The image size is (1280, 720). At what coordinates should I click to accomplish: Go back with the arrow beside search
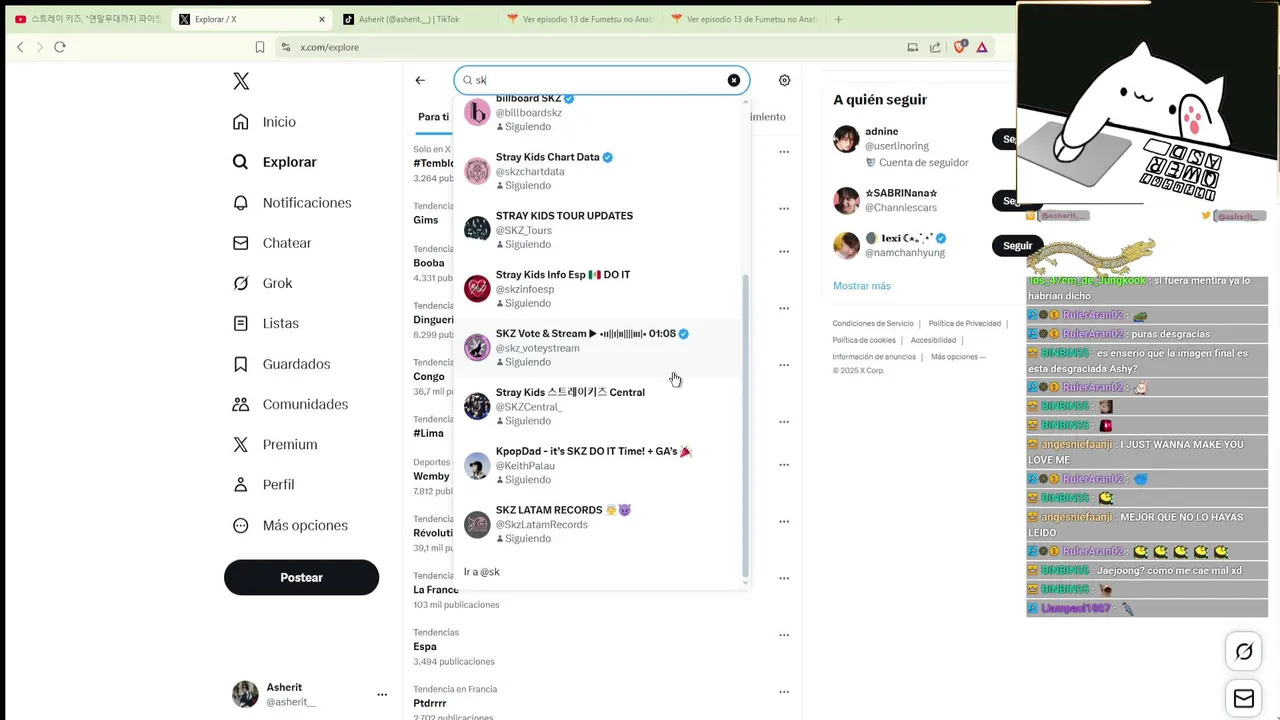click(x=420, y=80)
